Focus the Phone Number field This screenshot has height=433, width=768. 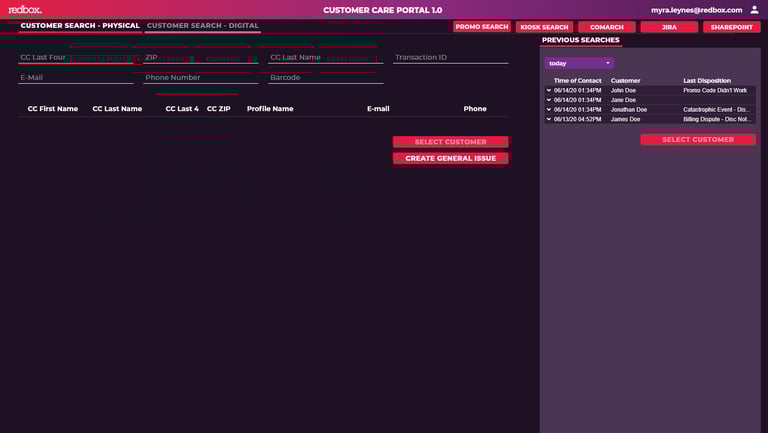tap(200, 77)
